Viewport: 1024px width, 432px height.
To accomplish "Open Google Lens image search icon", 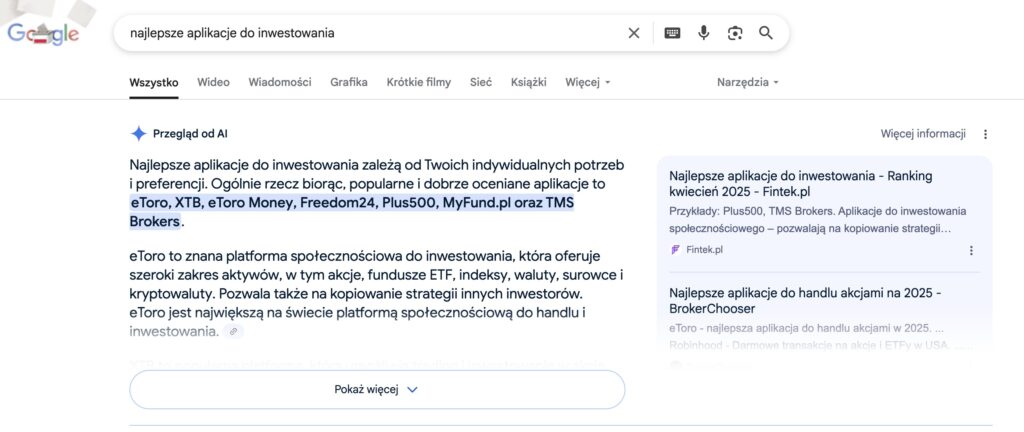I will (x=735, y=33).
